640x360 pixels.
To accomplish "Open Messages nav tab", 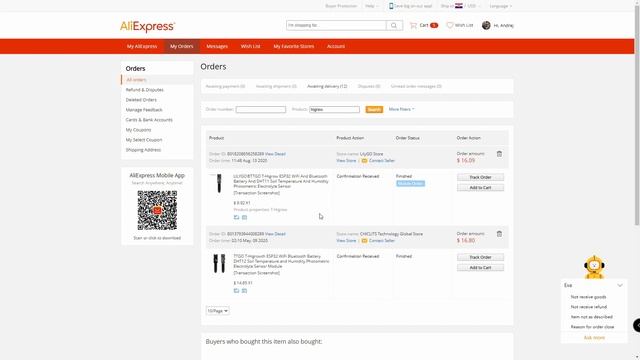I will click(x=217, y=47).
